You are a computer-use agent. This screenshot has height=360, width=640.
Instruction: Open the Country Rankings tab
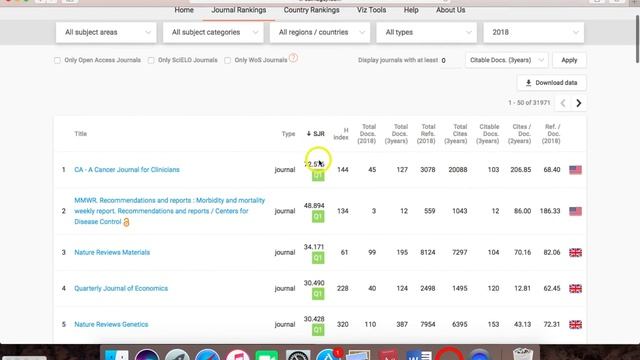tap(311, 10)
